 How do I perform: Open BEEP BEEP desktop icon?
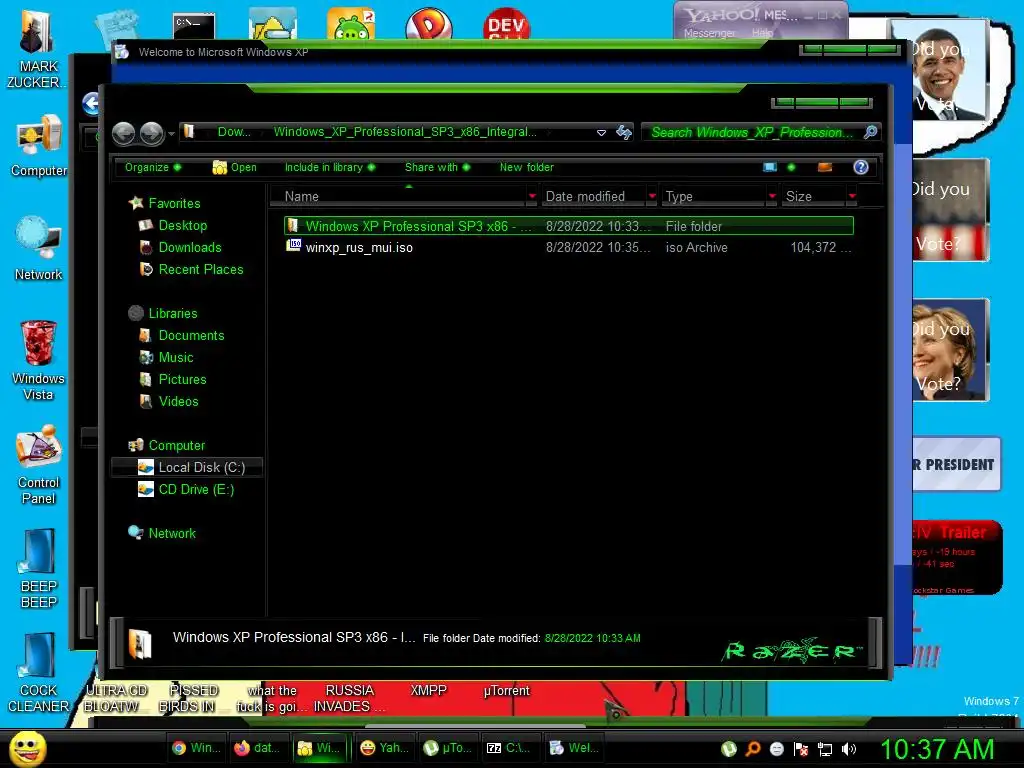(38, 569)
